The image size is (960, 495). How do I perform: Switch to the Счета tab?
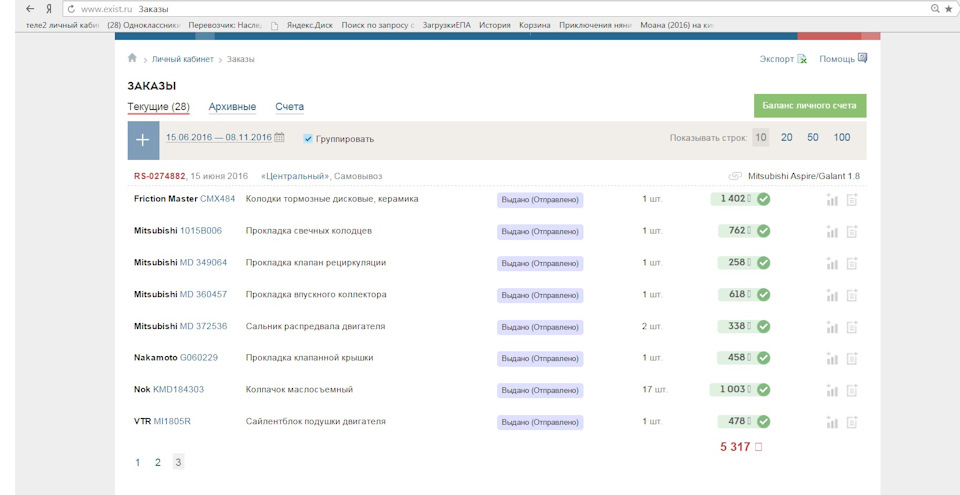pyautogui.click(x=290, y=107)
